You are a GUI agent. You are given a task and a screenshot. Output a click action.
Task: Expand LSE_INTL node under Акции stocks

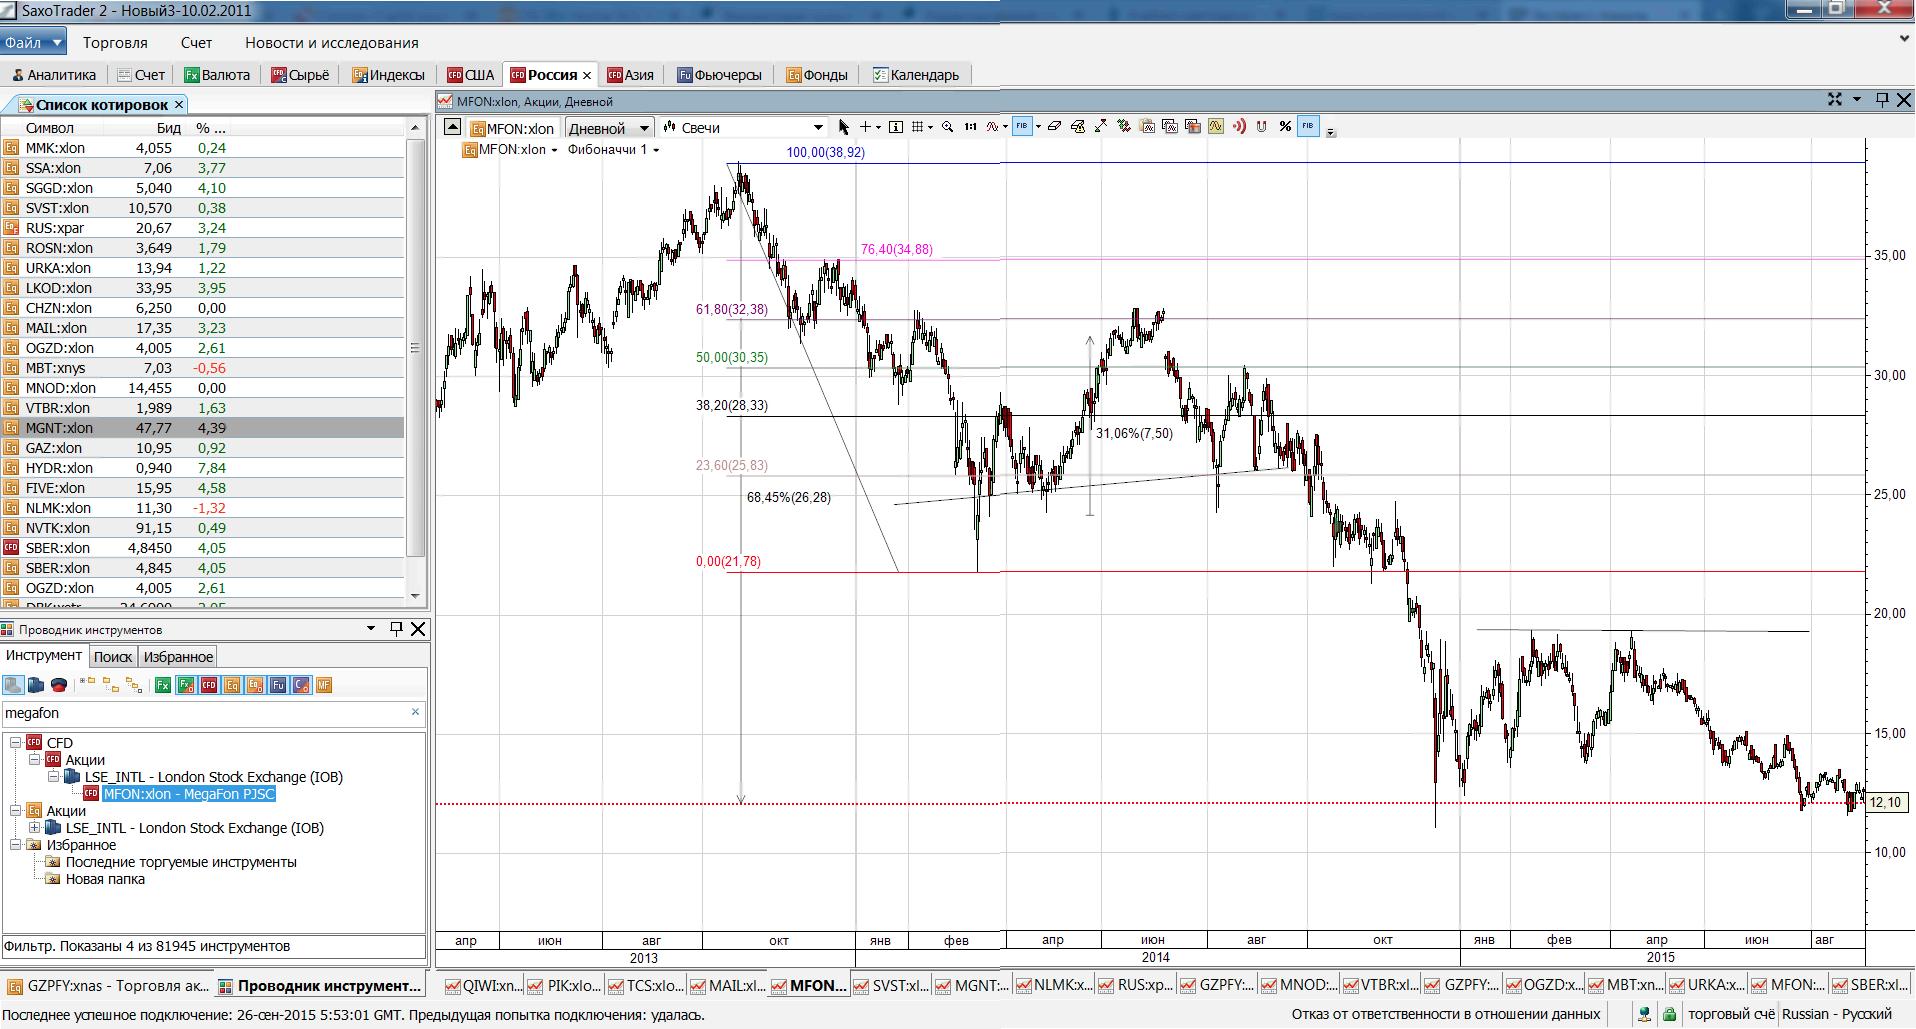[35, 828]
